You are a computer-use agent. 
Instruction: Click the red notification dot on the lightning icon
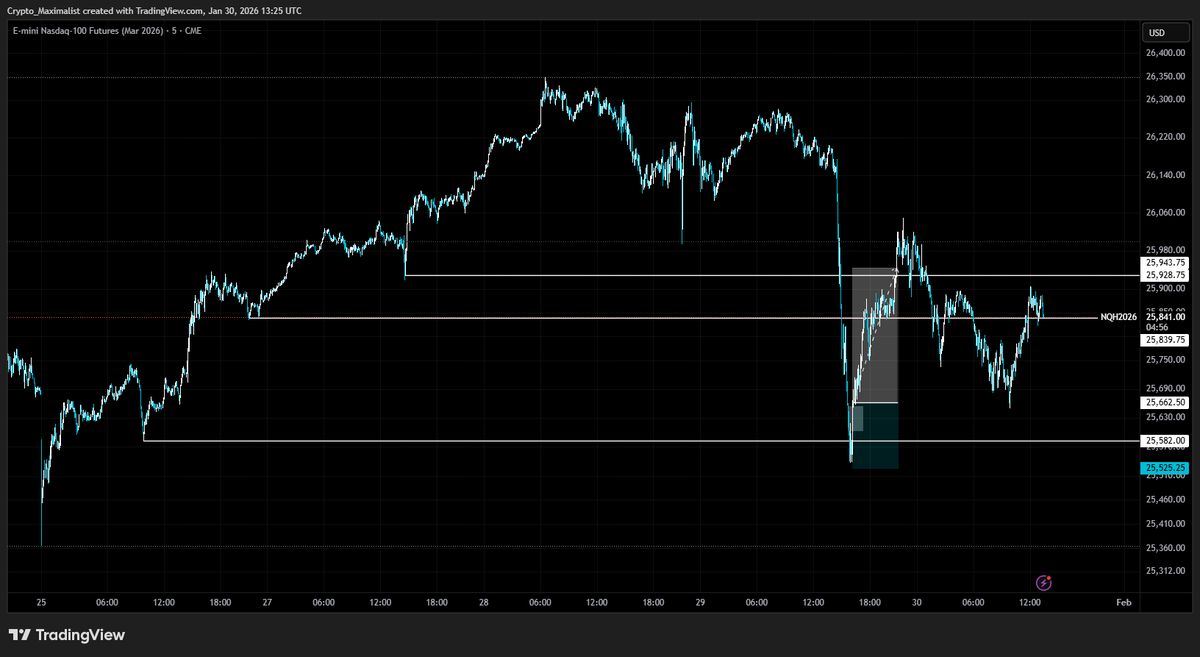(x=1049, y=578)
